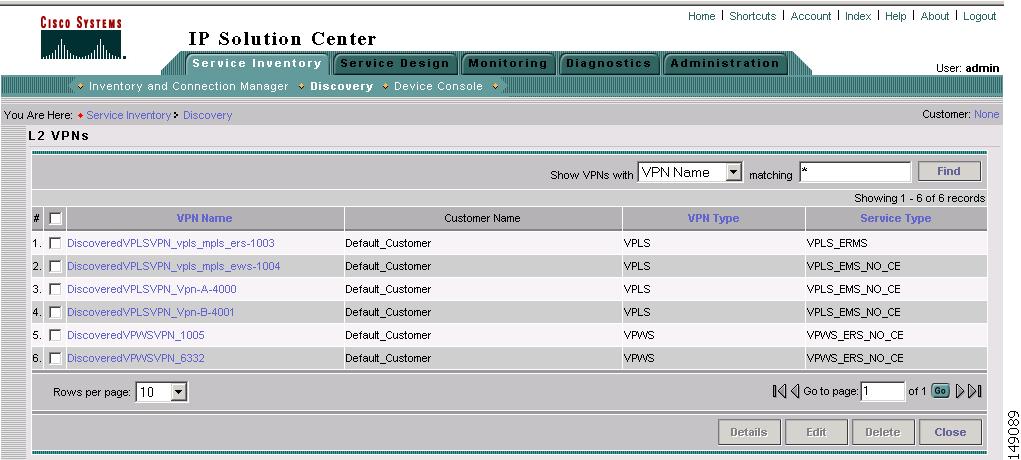This screenshot has width=1021, height=460.
Task: Click the Go to page input field
Action: (x=882, y=392)
